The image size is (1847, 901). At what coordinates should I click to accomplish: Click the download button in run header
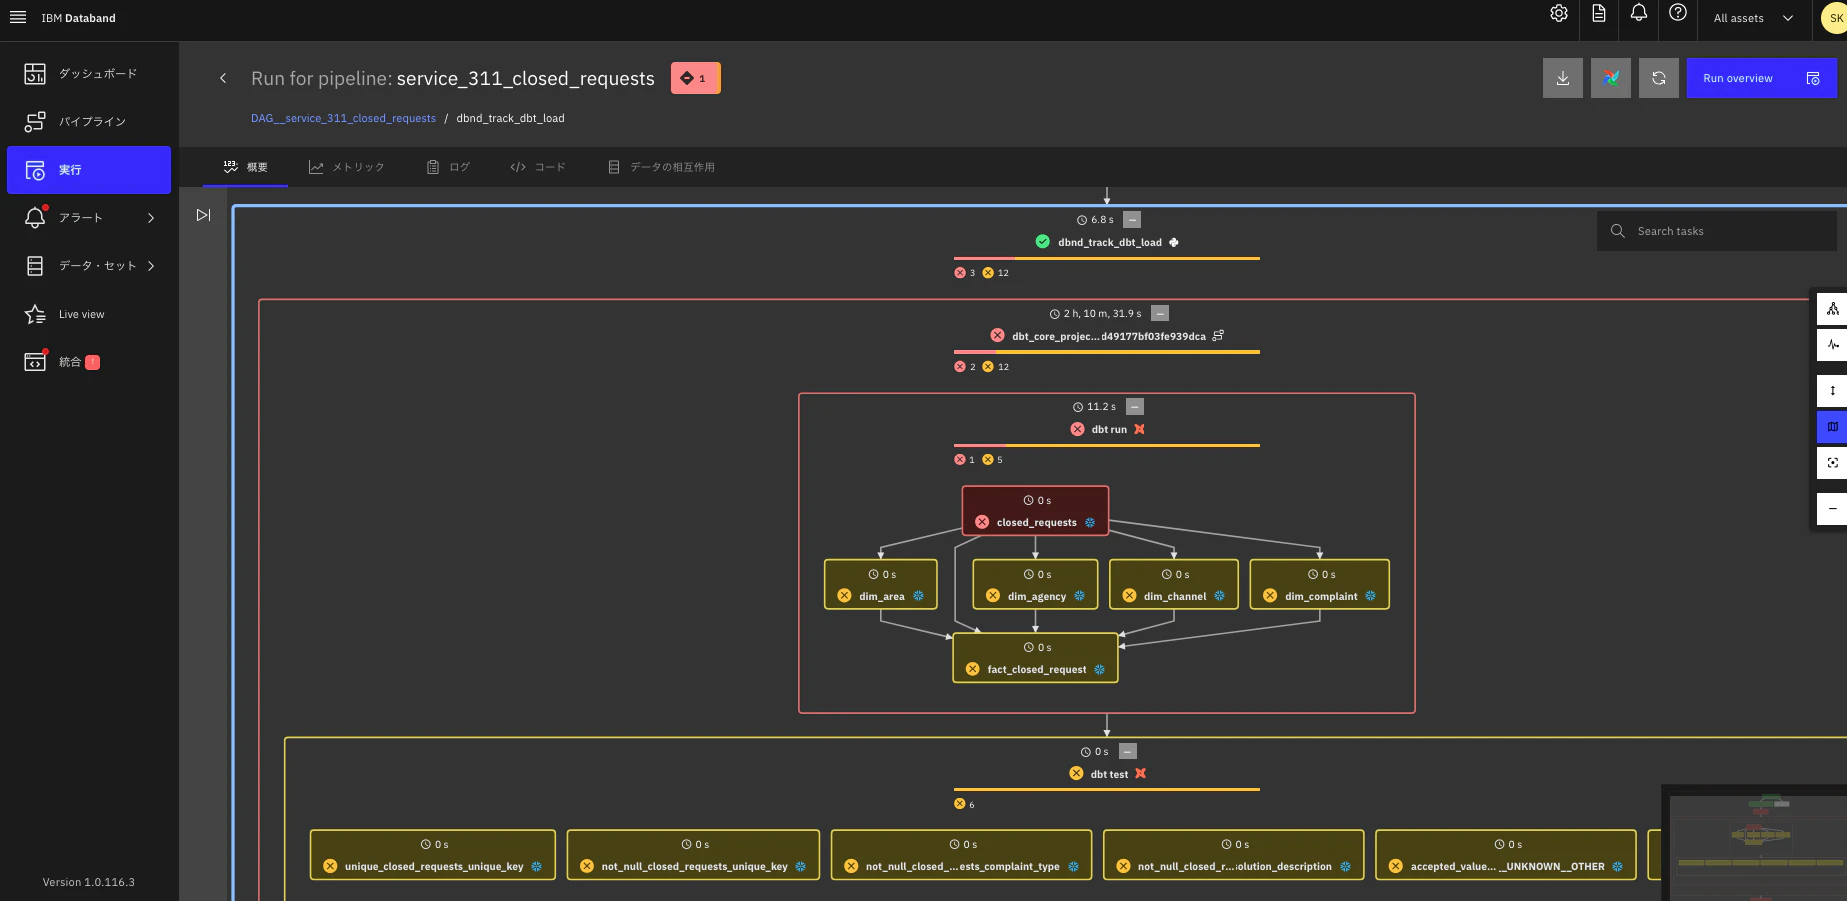tap(1563, 78)
